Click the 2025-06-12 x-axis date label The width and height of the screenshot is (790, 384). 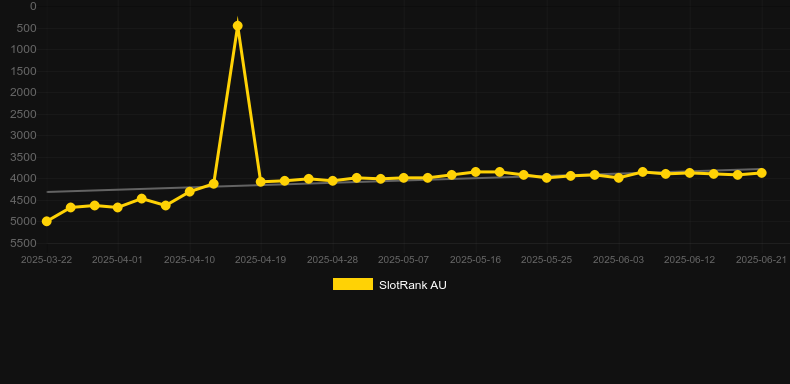tap(690, 260)
